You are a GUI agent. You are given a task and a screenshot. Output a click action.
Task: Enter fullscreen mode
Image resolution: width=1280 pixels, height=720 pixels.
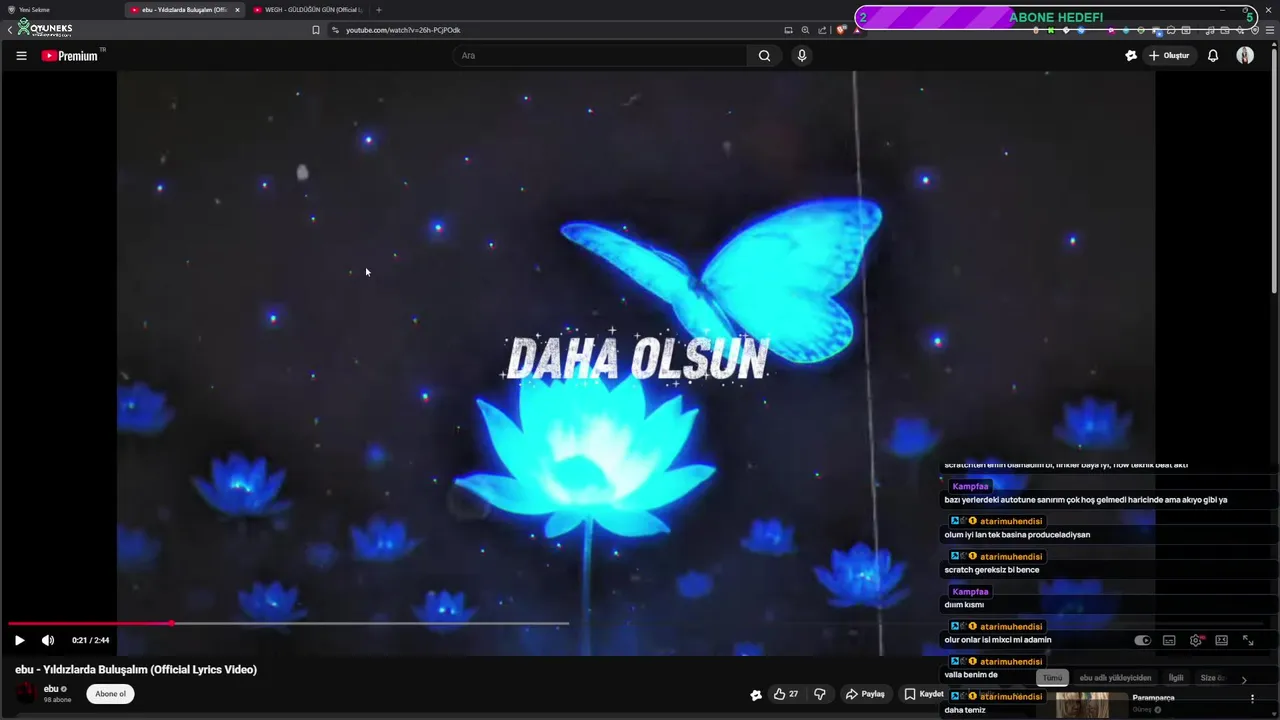[1248, 640]
